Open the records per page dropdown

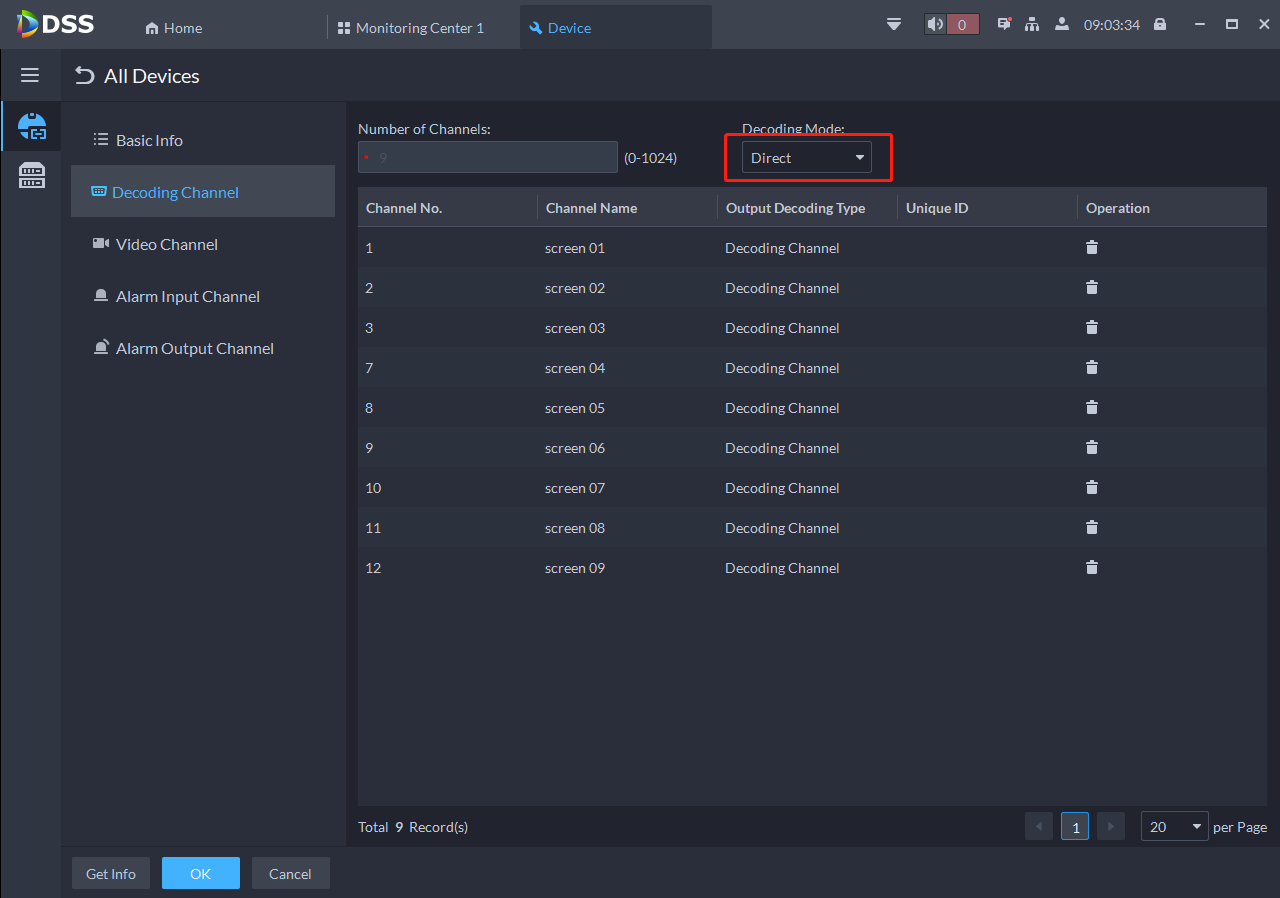1175,827
